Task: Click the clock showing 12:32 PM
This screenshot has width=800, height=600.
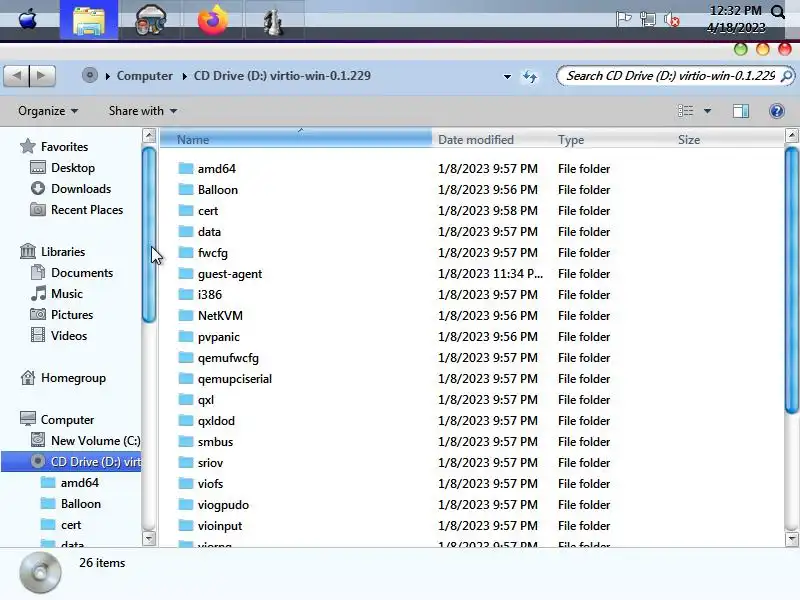Action: (x=735, y=11)
